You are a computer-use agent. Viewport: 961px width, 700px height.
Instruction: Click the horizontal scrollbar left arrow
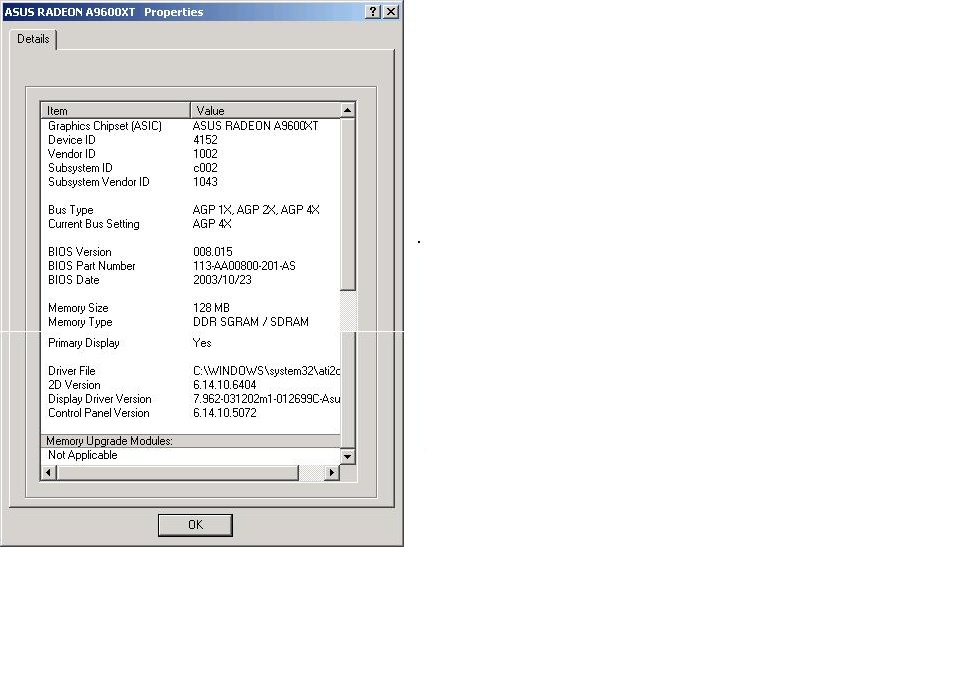click(49, 473)
